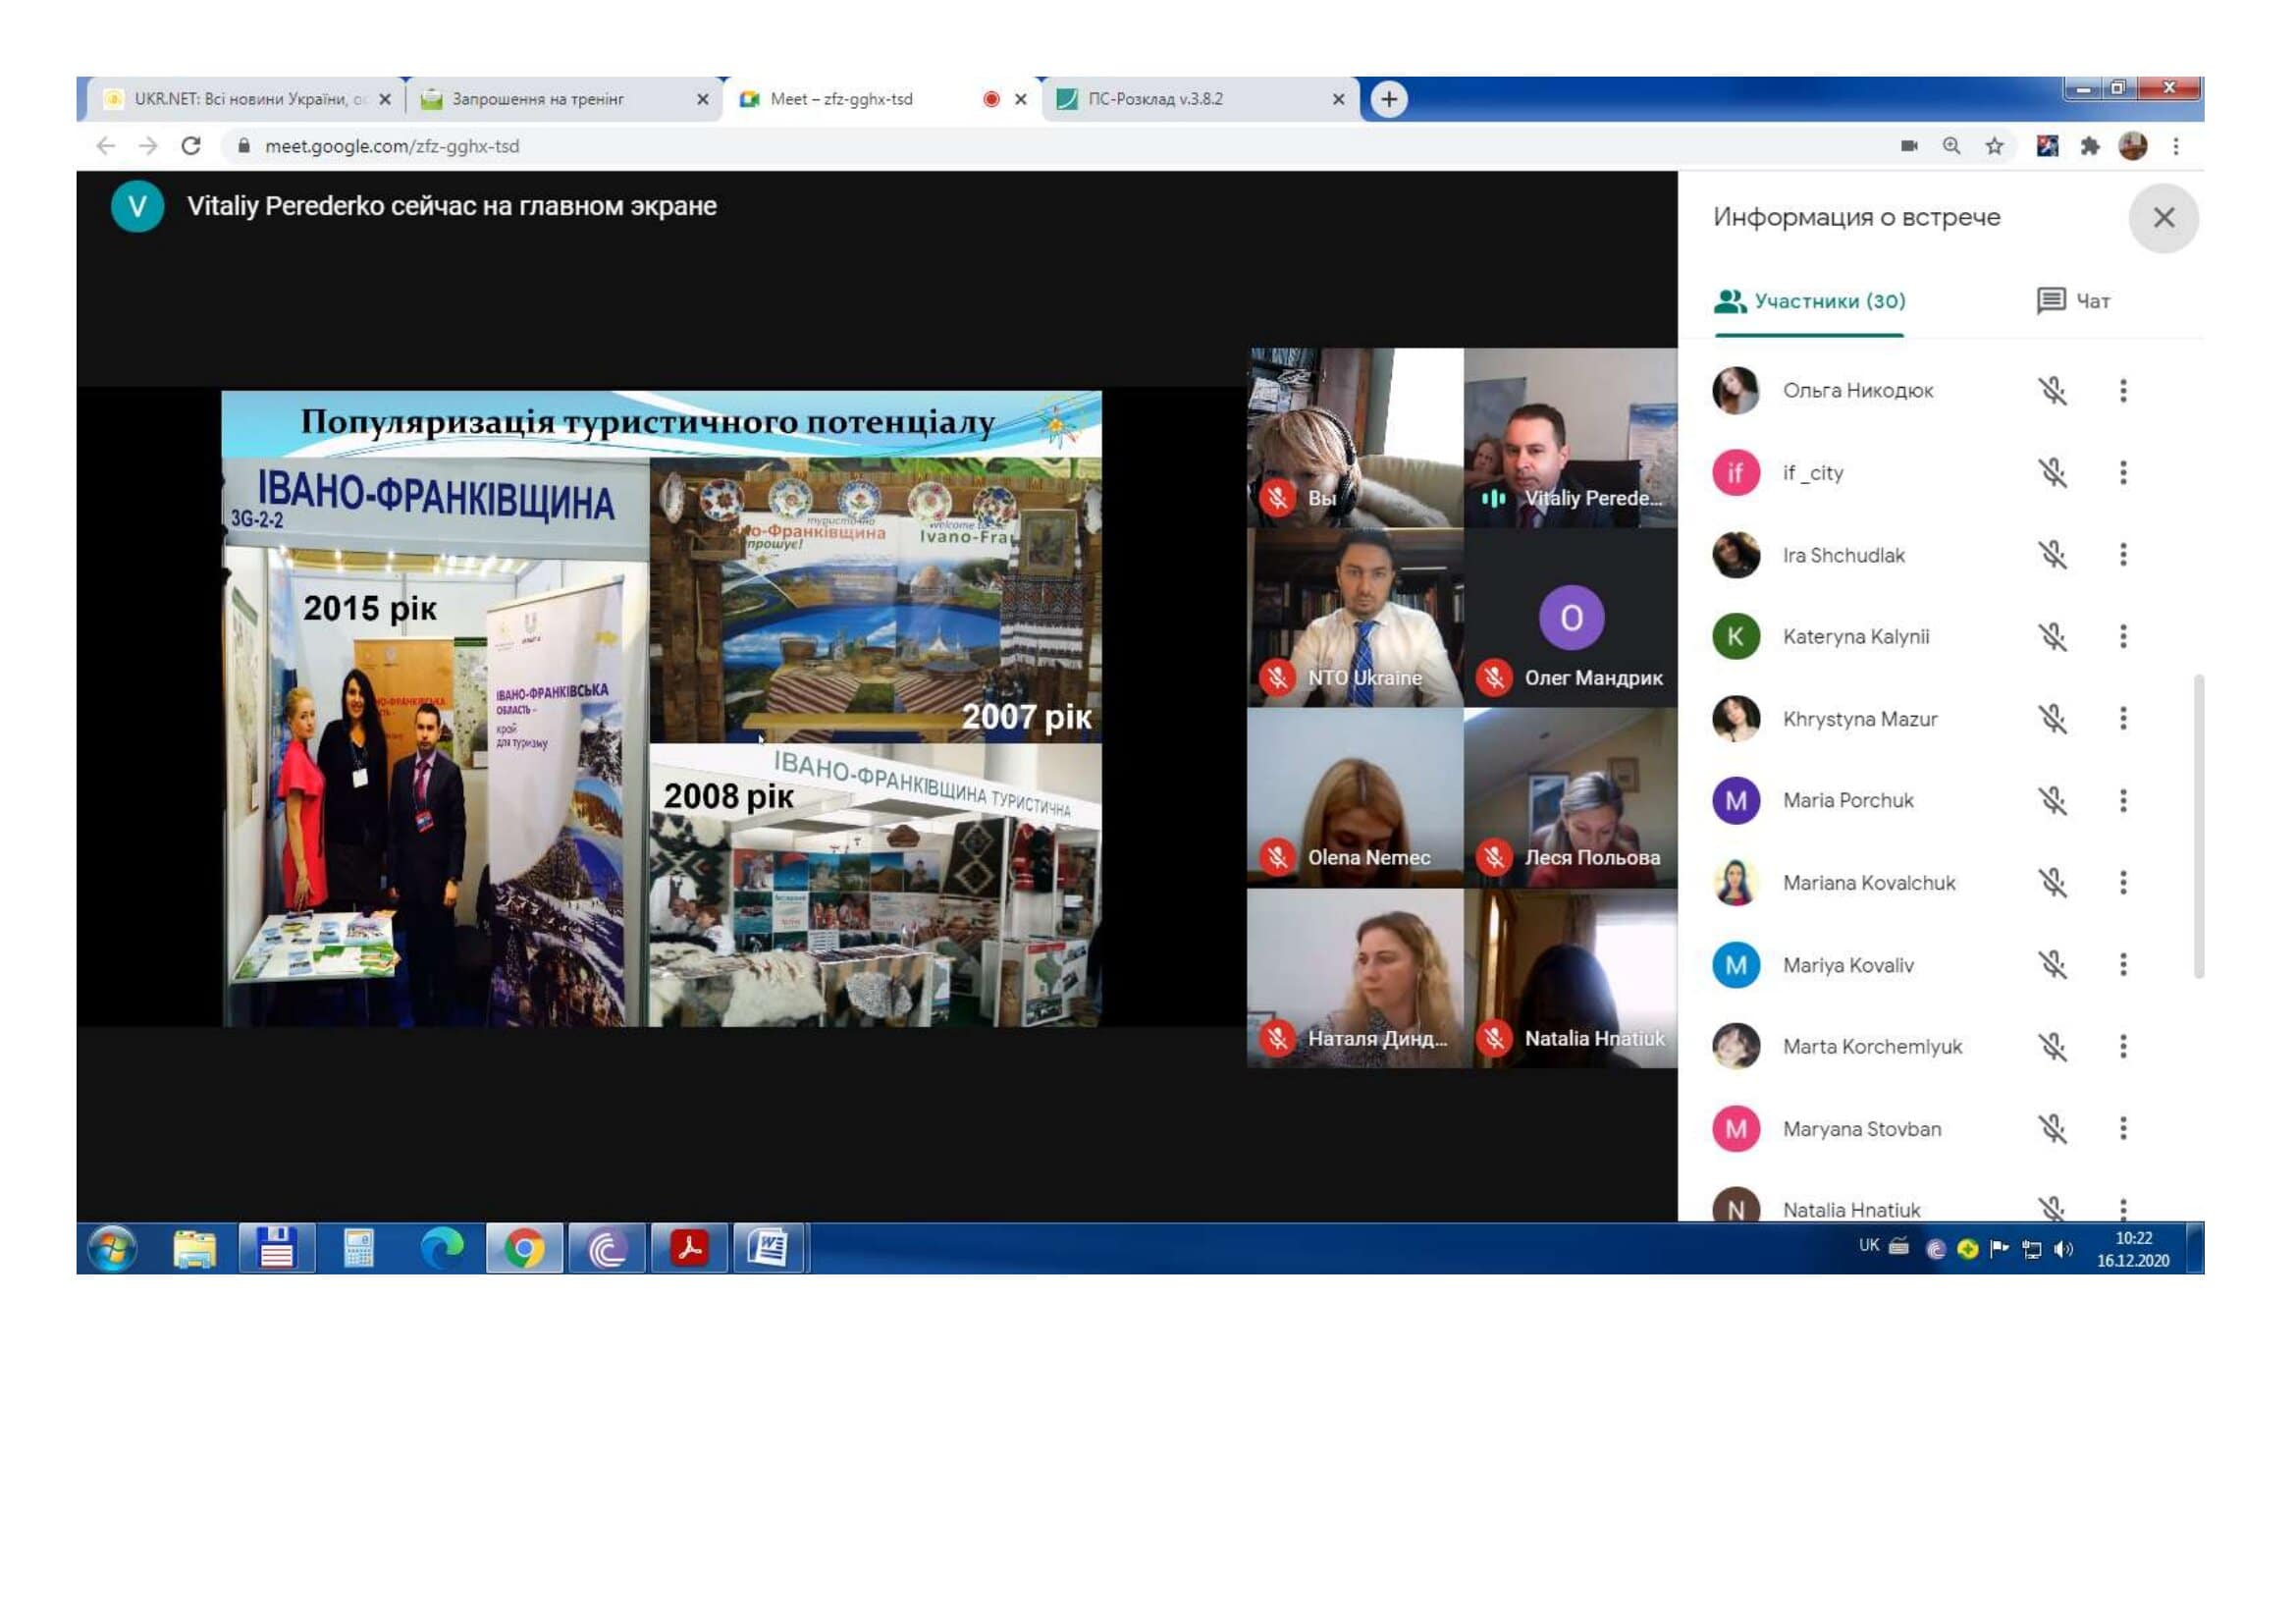Open the Chrome extensions puzzle icon
The width and height of the screenshot is (2296, 1624).
pyautogui.click(x=2089, y=146)
